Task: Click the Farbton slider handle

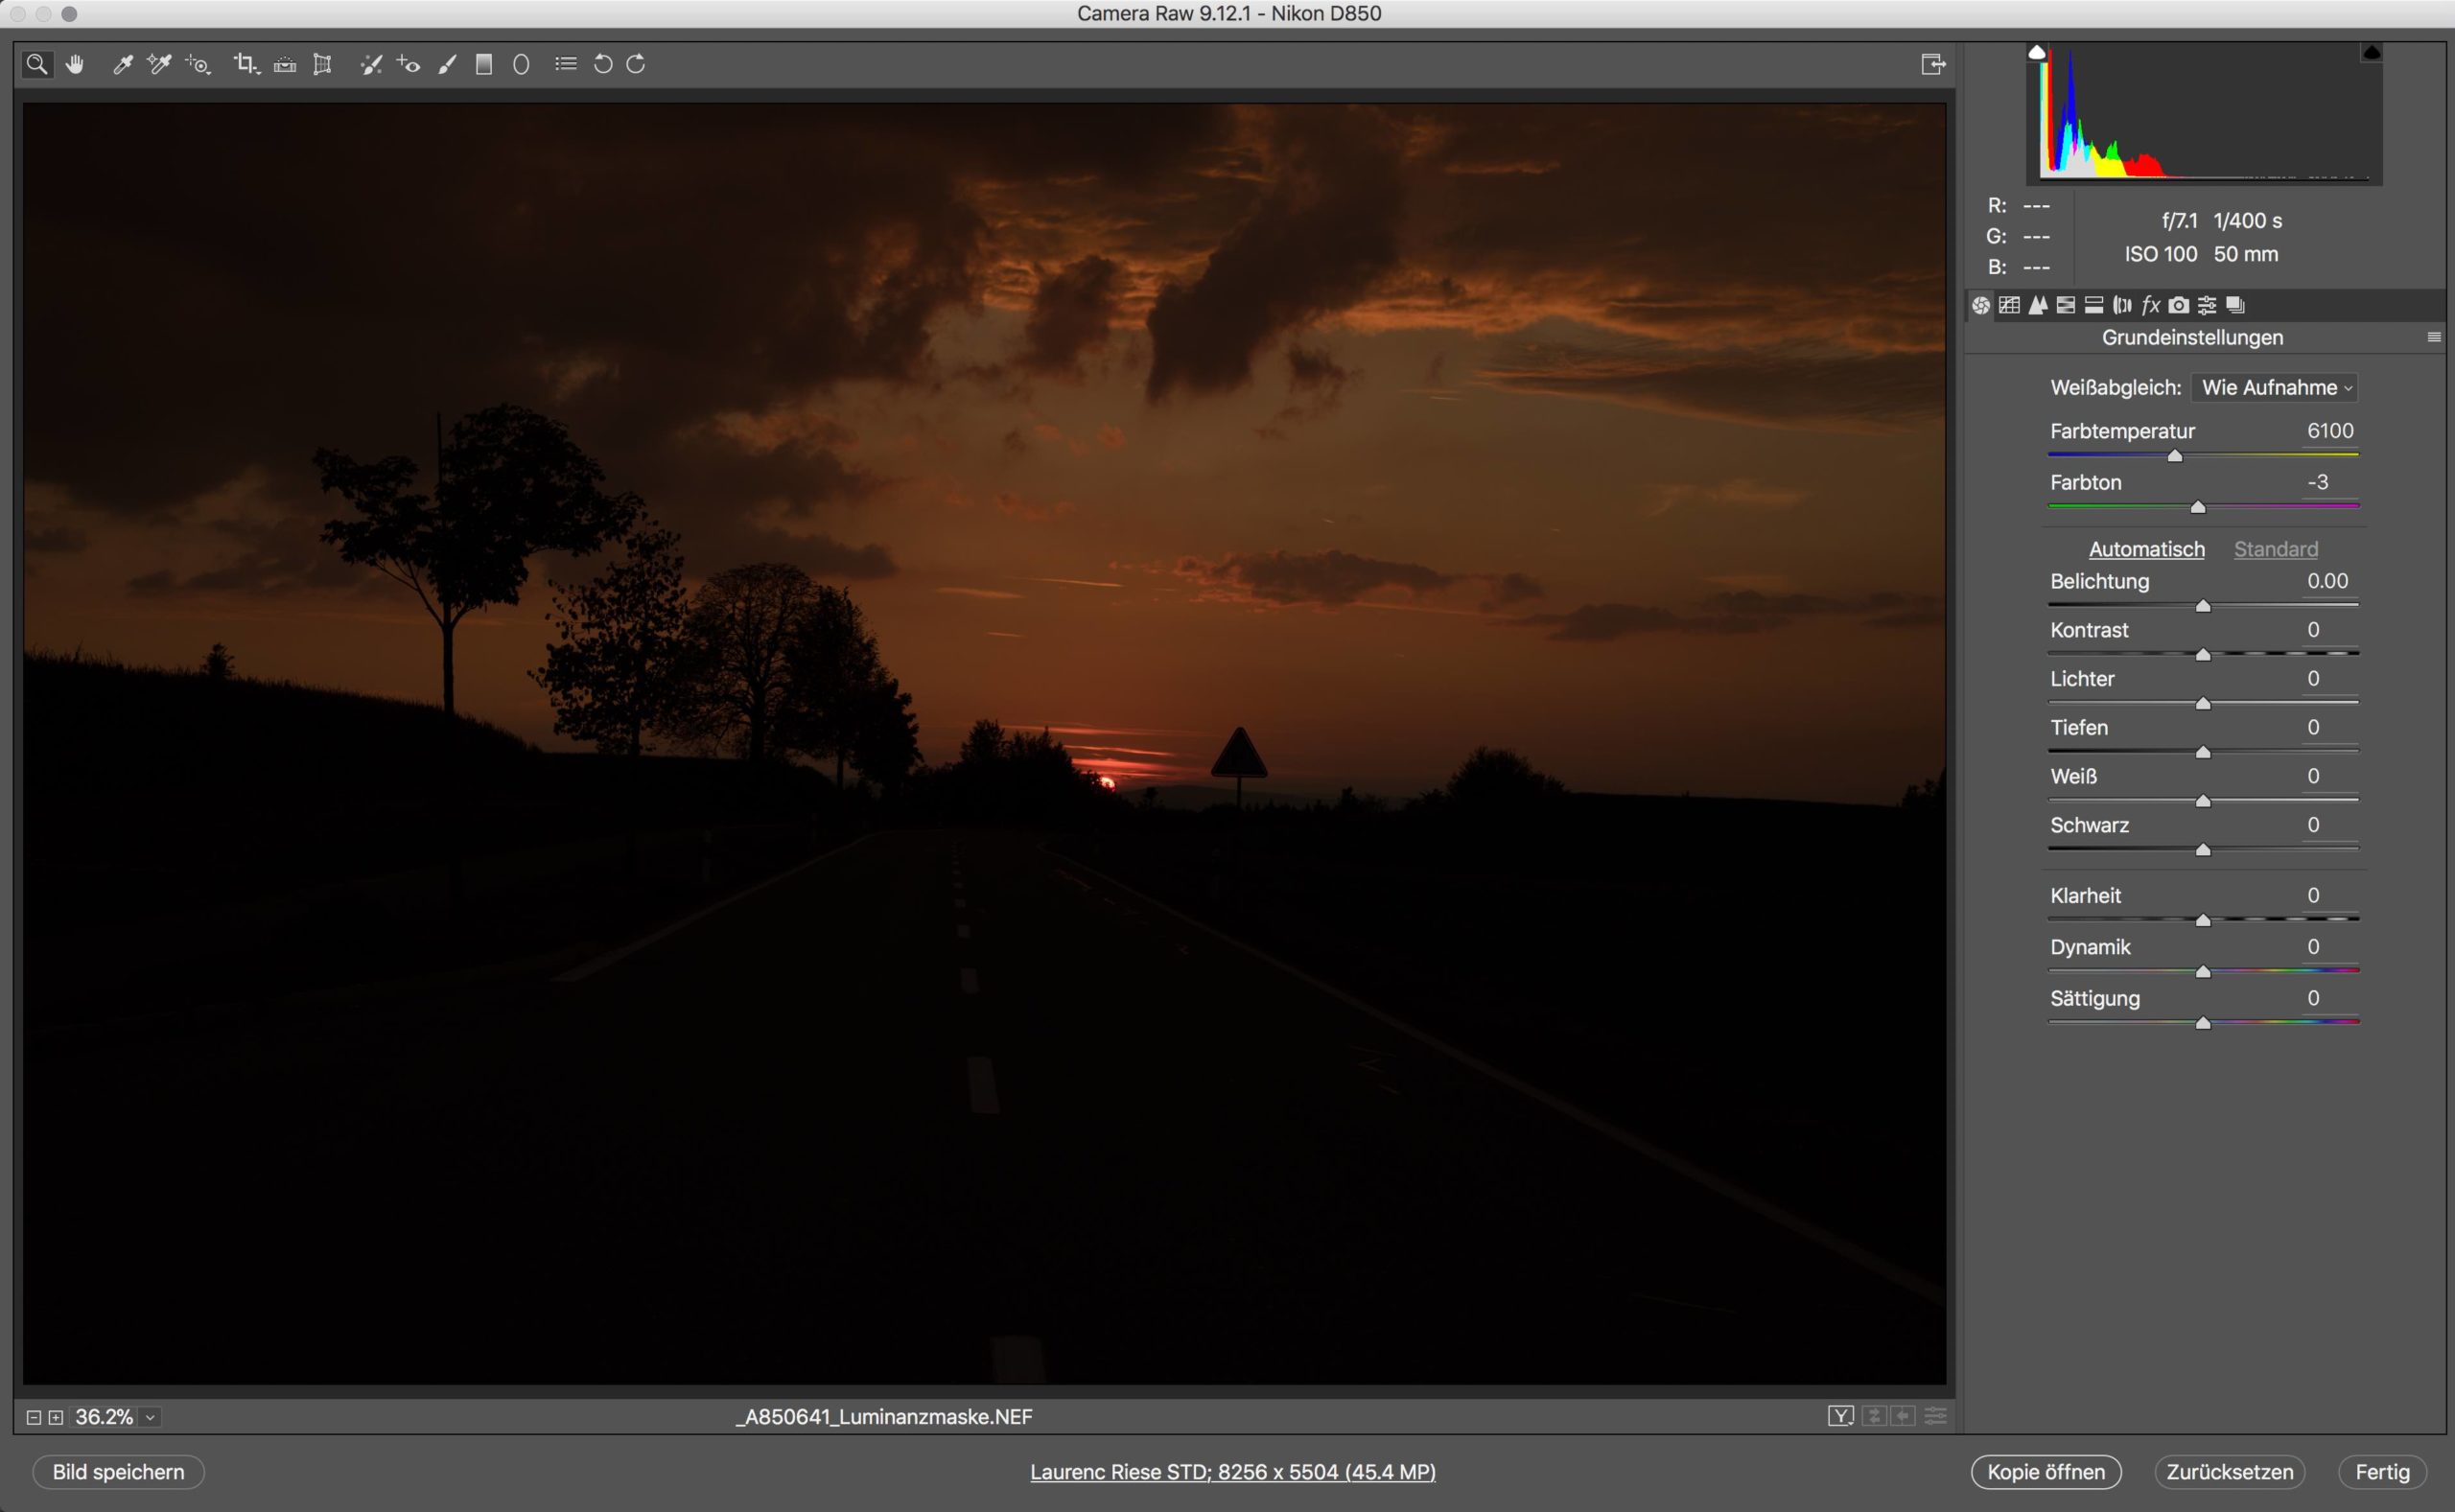Action: click(x=2198, y=508)
